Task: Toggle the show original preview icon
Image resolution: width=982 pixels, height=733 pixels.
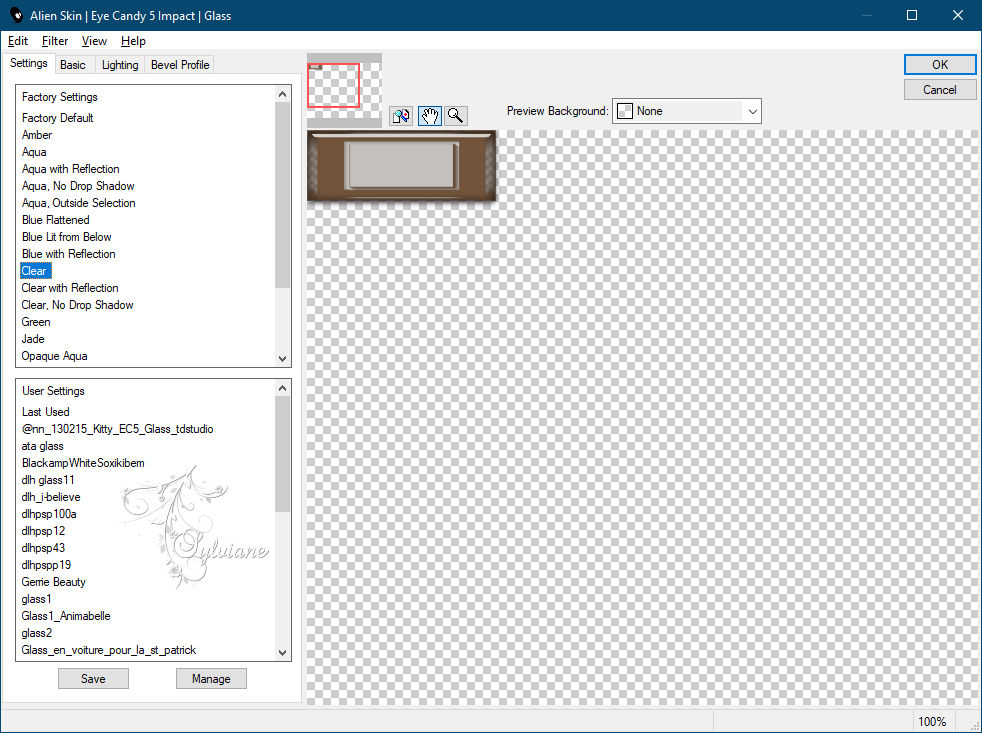Action: (401, 116)
